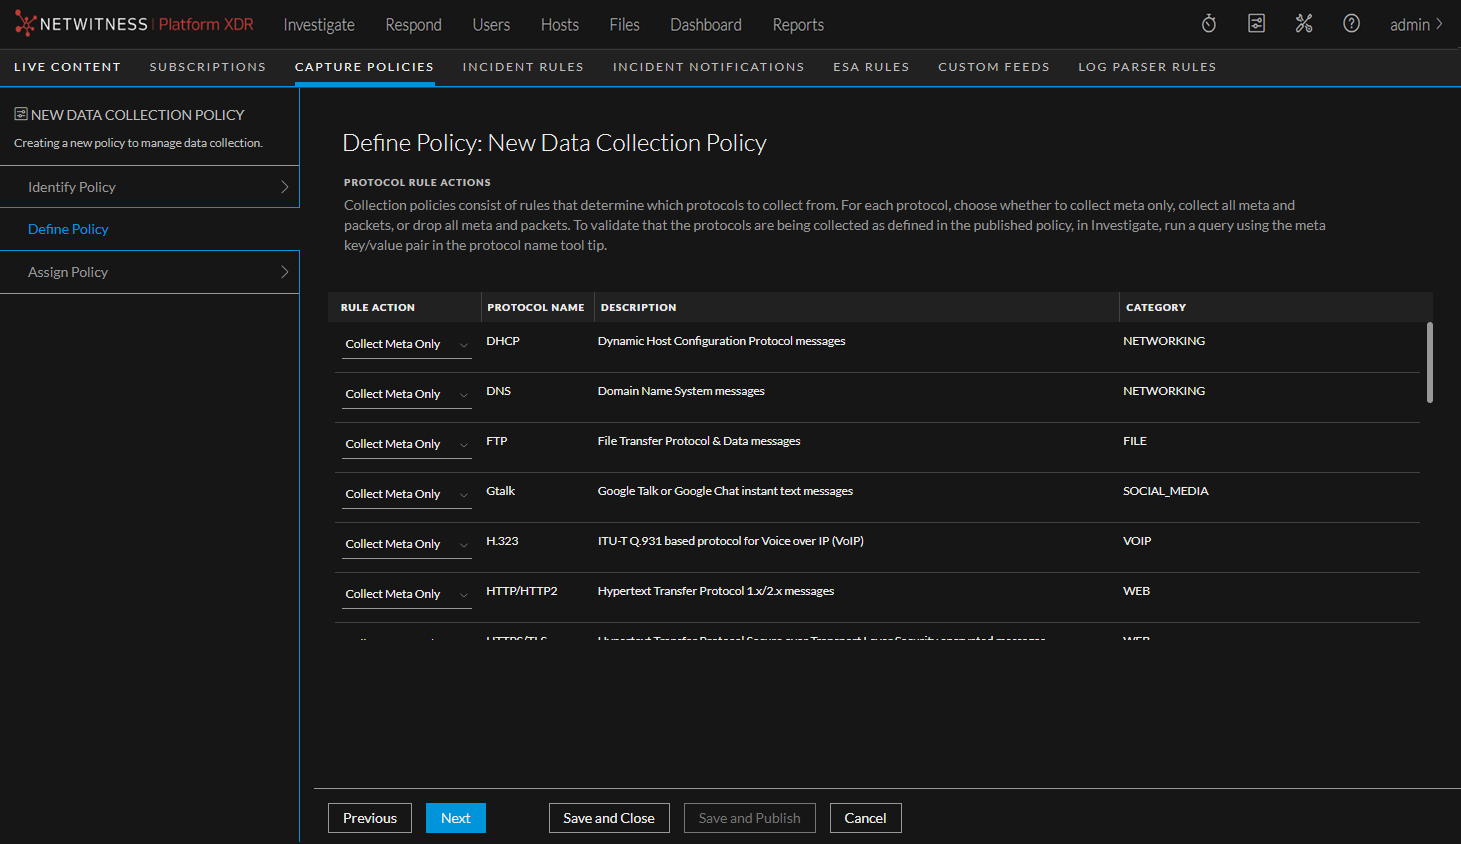Click the Next button

455,817
